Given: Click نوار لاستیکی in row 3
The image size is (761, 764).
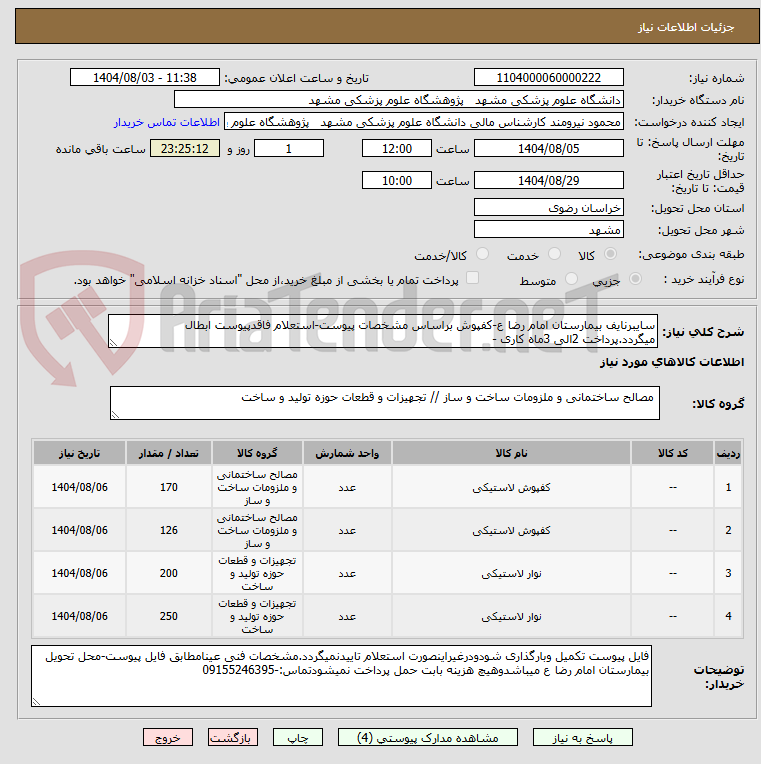Looking at the screenshot, I should 511,573.
